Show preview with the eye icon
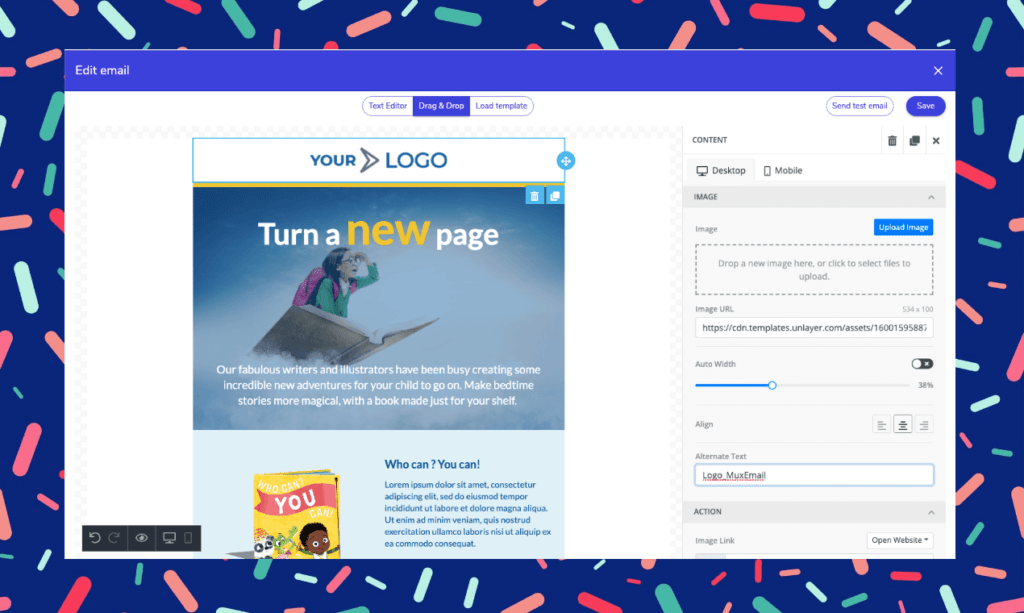The height and width of the screenshot is (613, 1024). click(x=142, y=538)
